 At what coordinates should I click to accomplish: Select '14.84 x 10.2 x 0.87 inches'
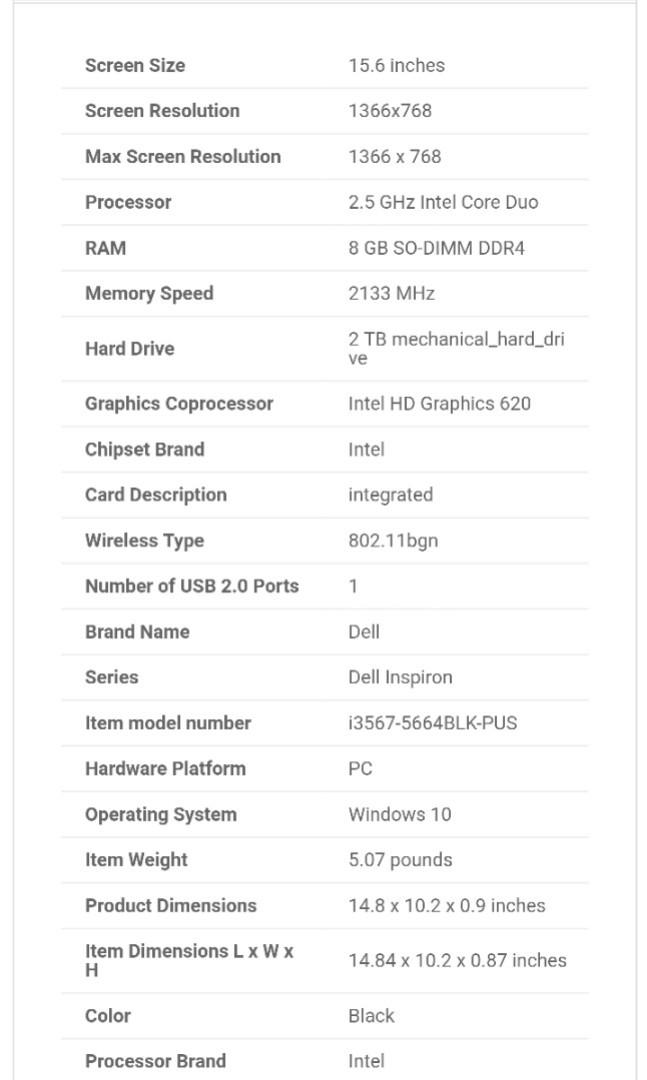tap(458, 961)
